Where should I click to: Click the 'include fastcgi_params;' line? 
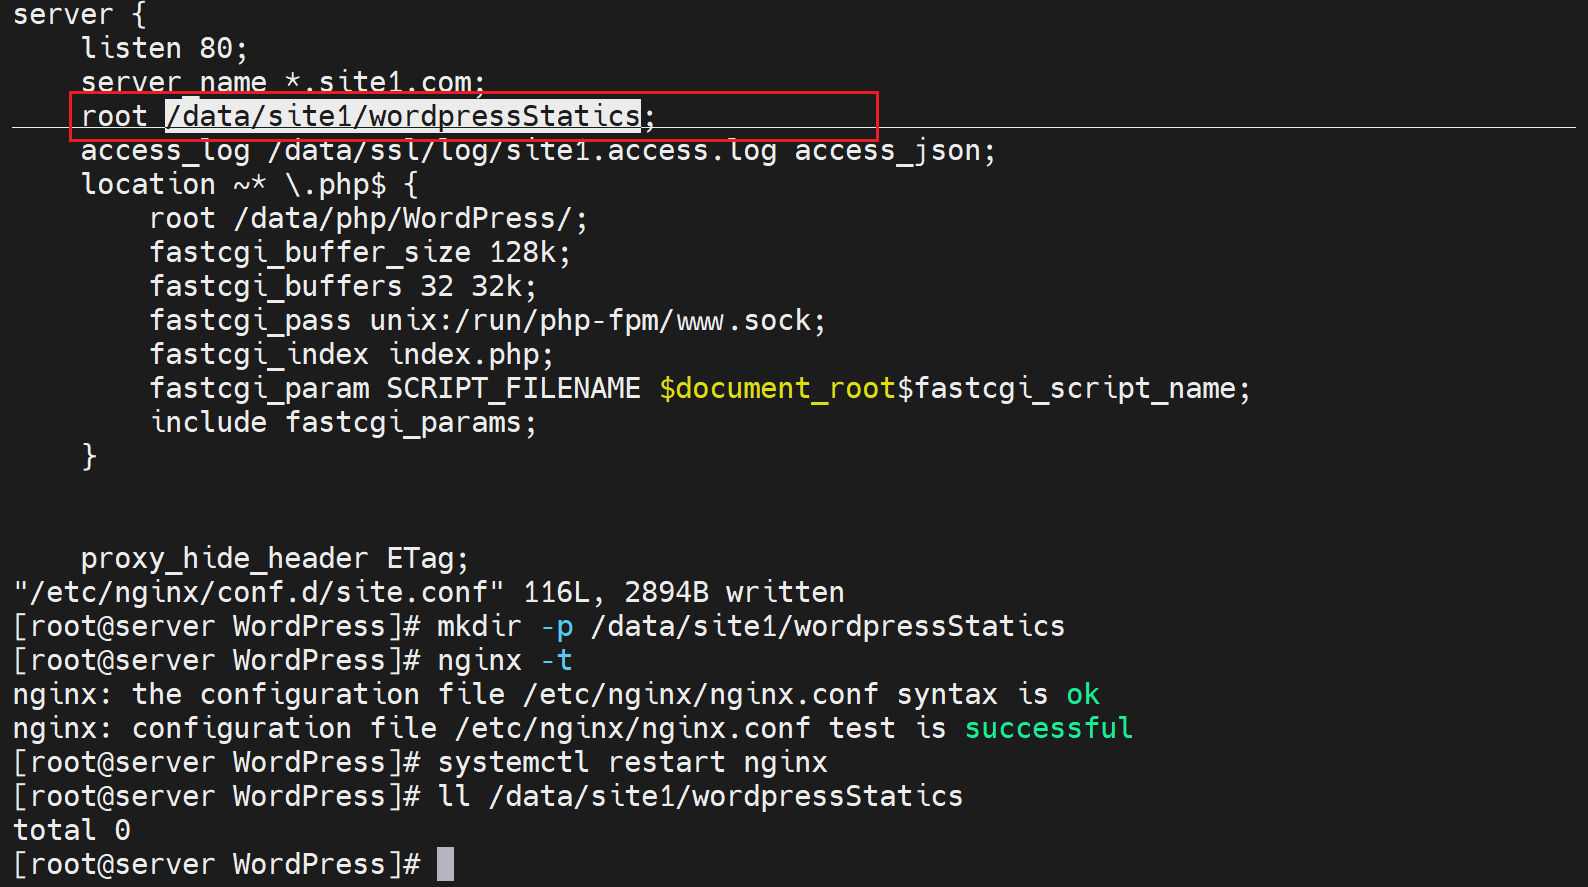342,423
